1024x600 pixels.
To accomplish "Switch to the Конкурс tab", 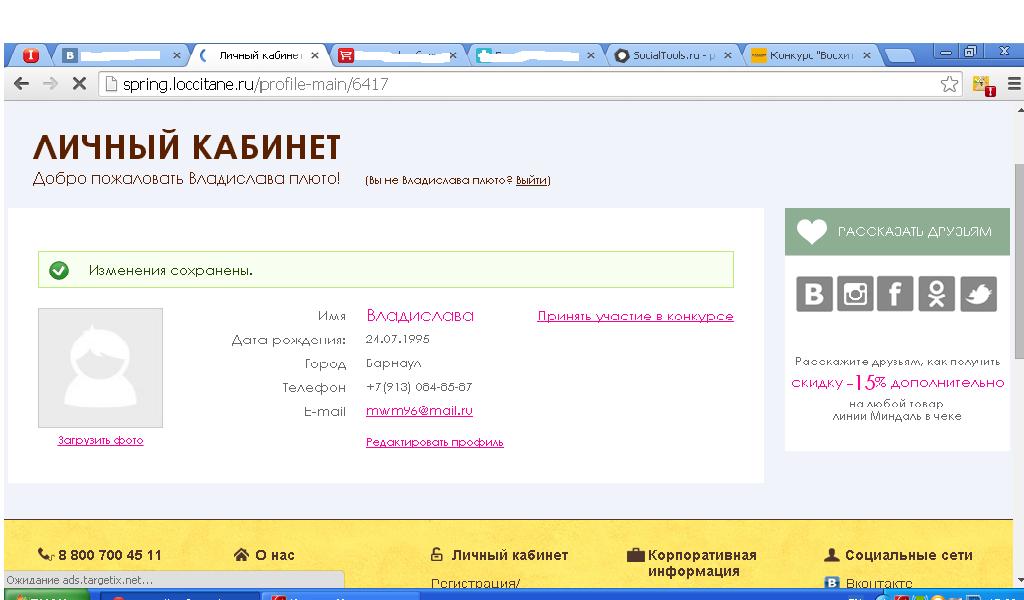I will (811, 55).
